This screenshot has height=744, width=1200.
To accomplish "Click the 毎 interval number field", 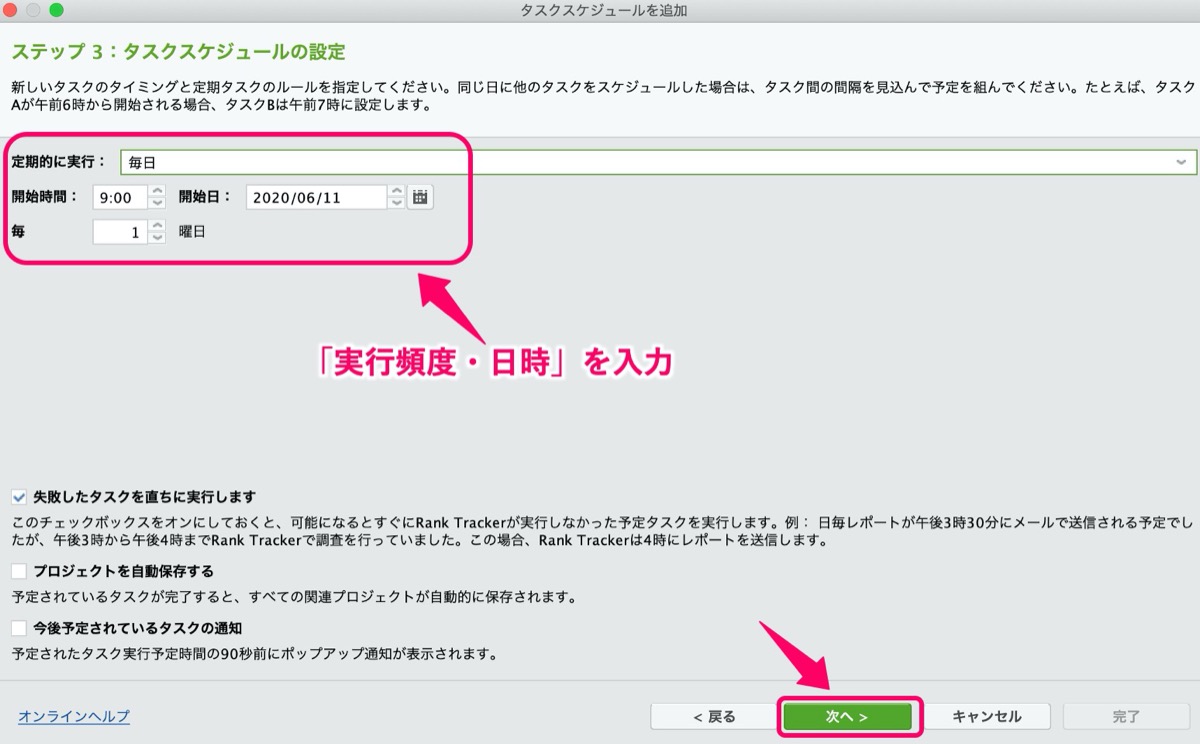I will [x=120, y=232].
